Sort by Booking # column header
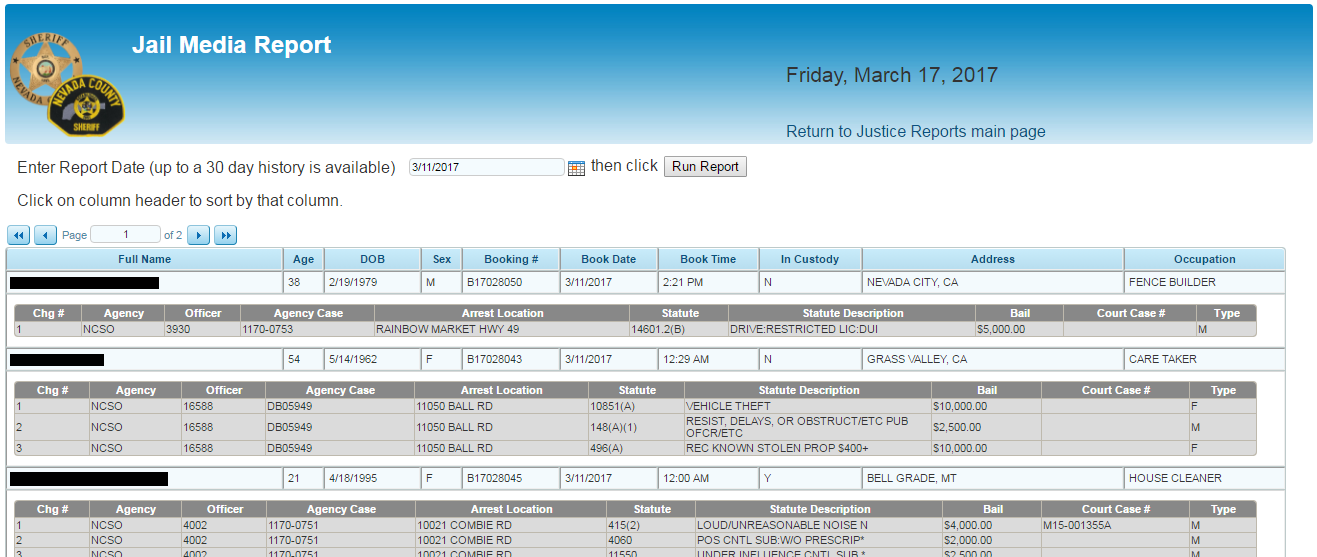Screen dimensions: 1317x557 [511, 259]
